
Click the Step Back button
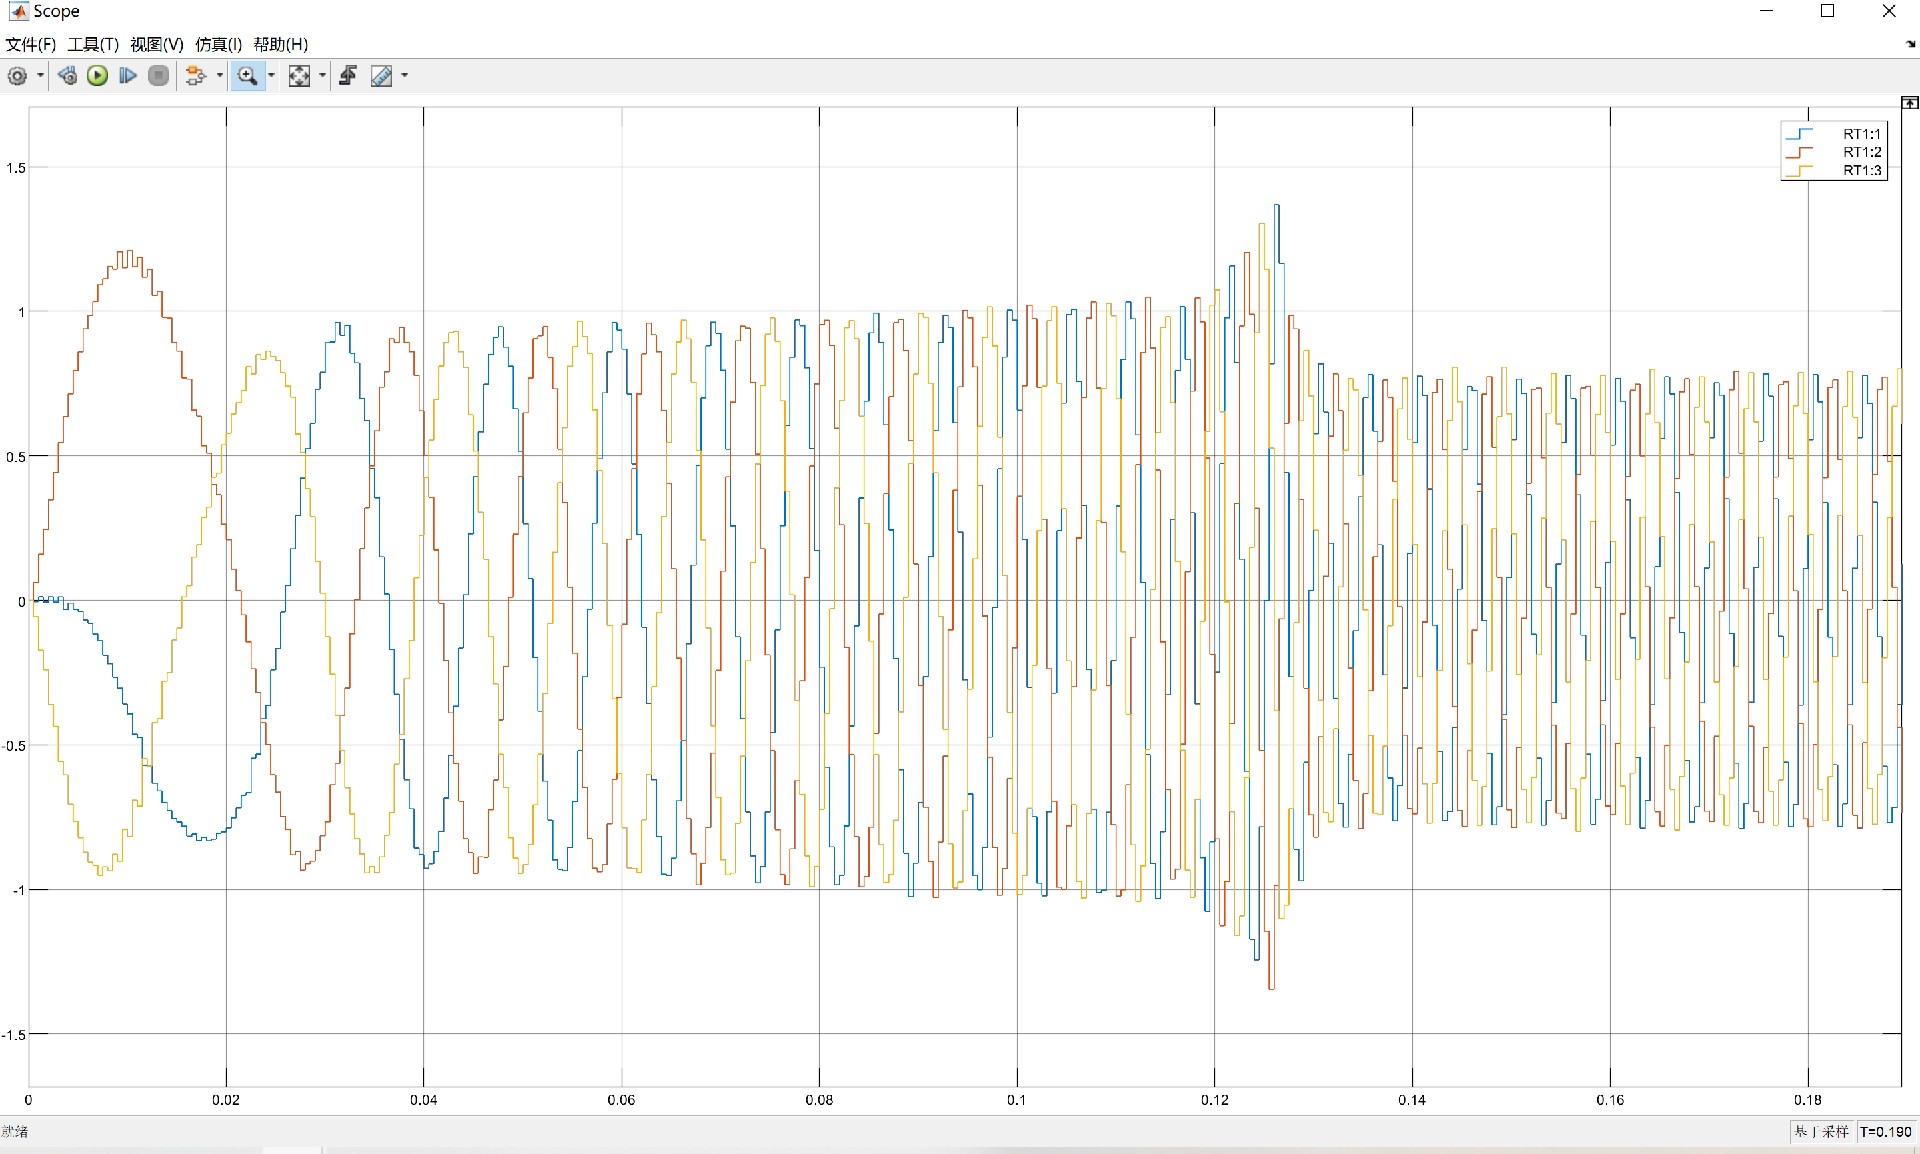[67, 76]
